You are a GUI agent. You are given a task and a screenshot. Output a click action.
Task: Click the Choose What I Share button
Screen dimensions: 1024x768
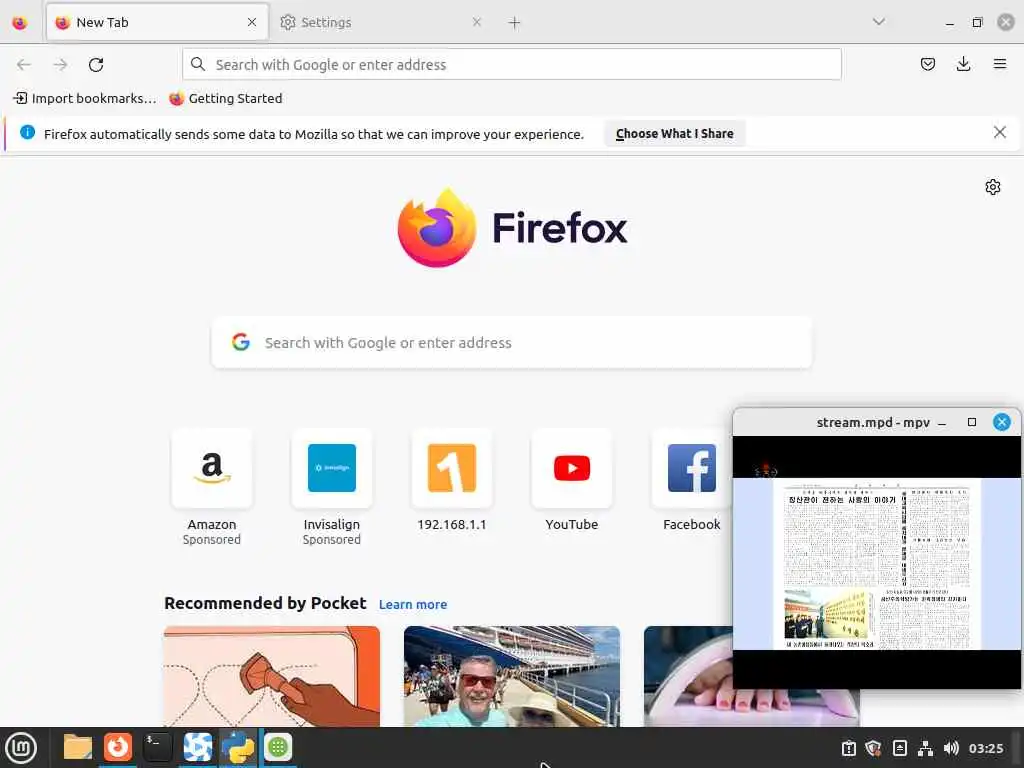coord(675,134)
